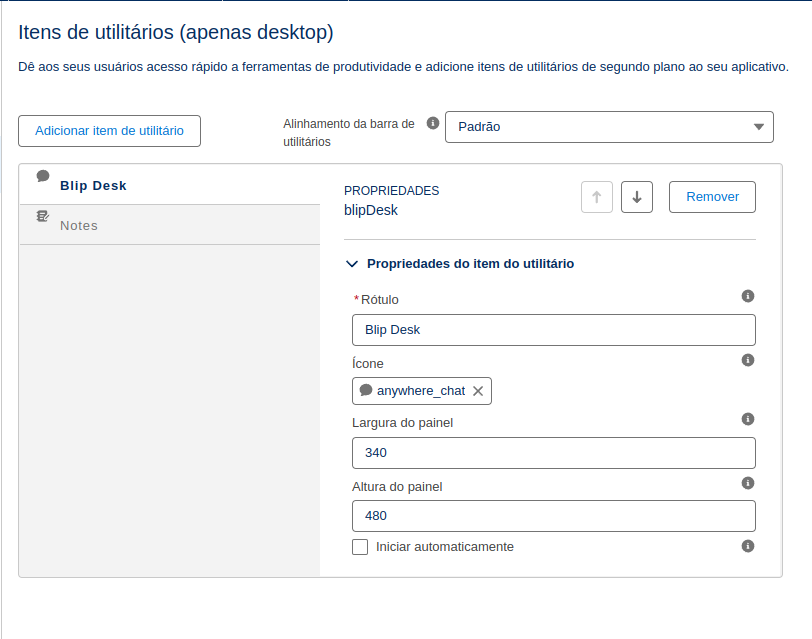Remove the anywhere_chat icon selection
The image size is (812, 639).
pyautogui.click(x=478, y=391)
